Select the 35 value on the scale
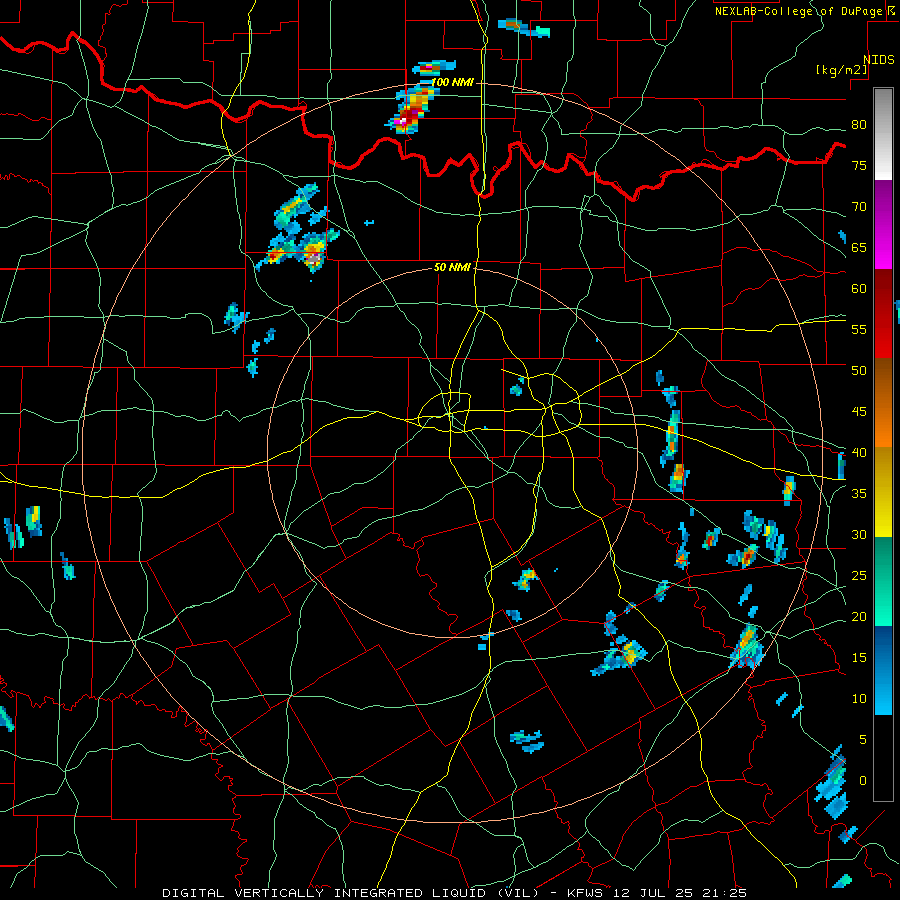This screenshot has width=900, height=900. click(x=859, y=494)
